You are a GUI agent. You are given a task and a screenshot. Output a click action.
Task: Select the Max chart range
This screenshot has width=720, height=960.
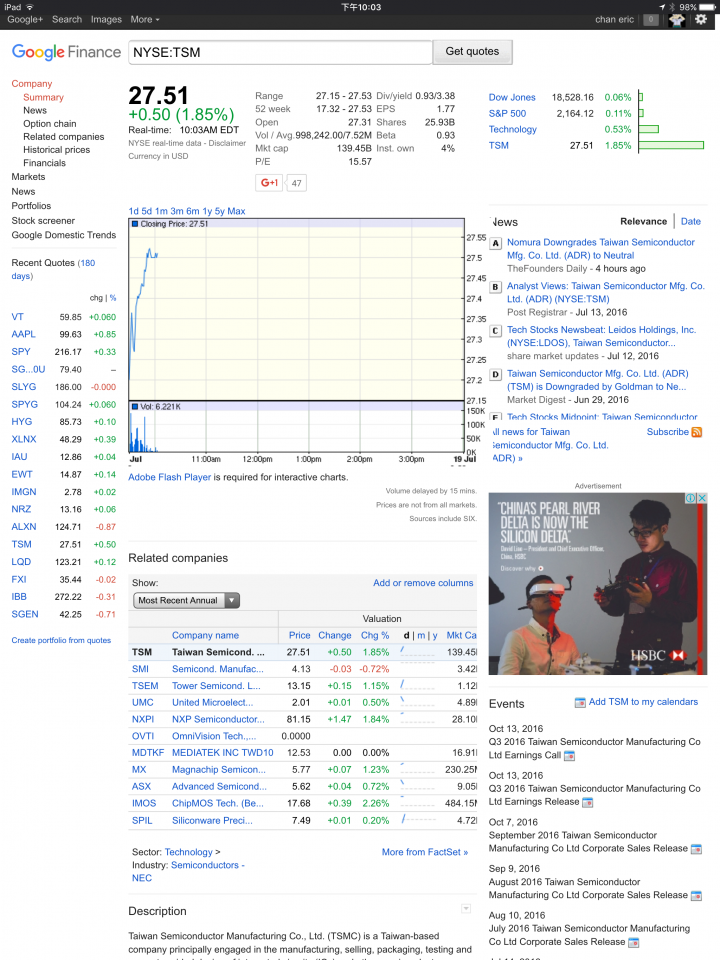(236, 211)
